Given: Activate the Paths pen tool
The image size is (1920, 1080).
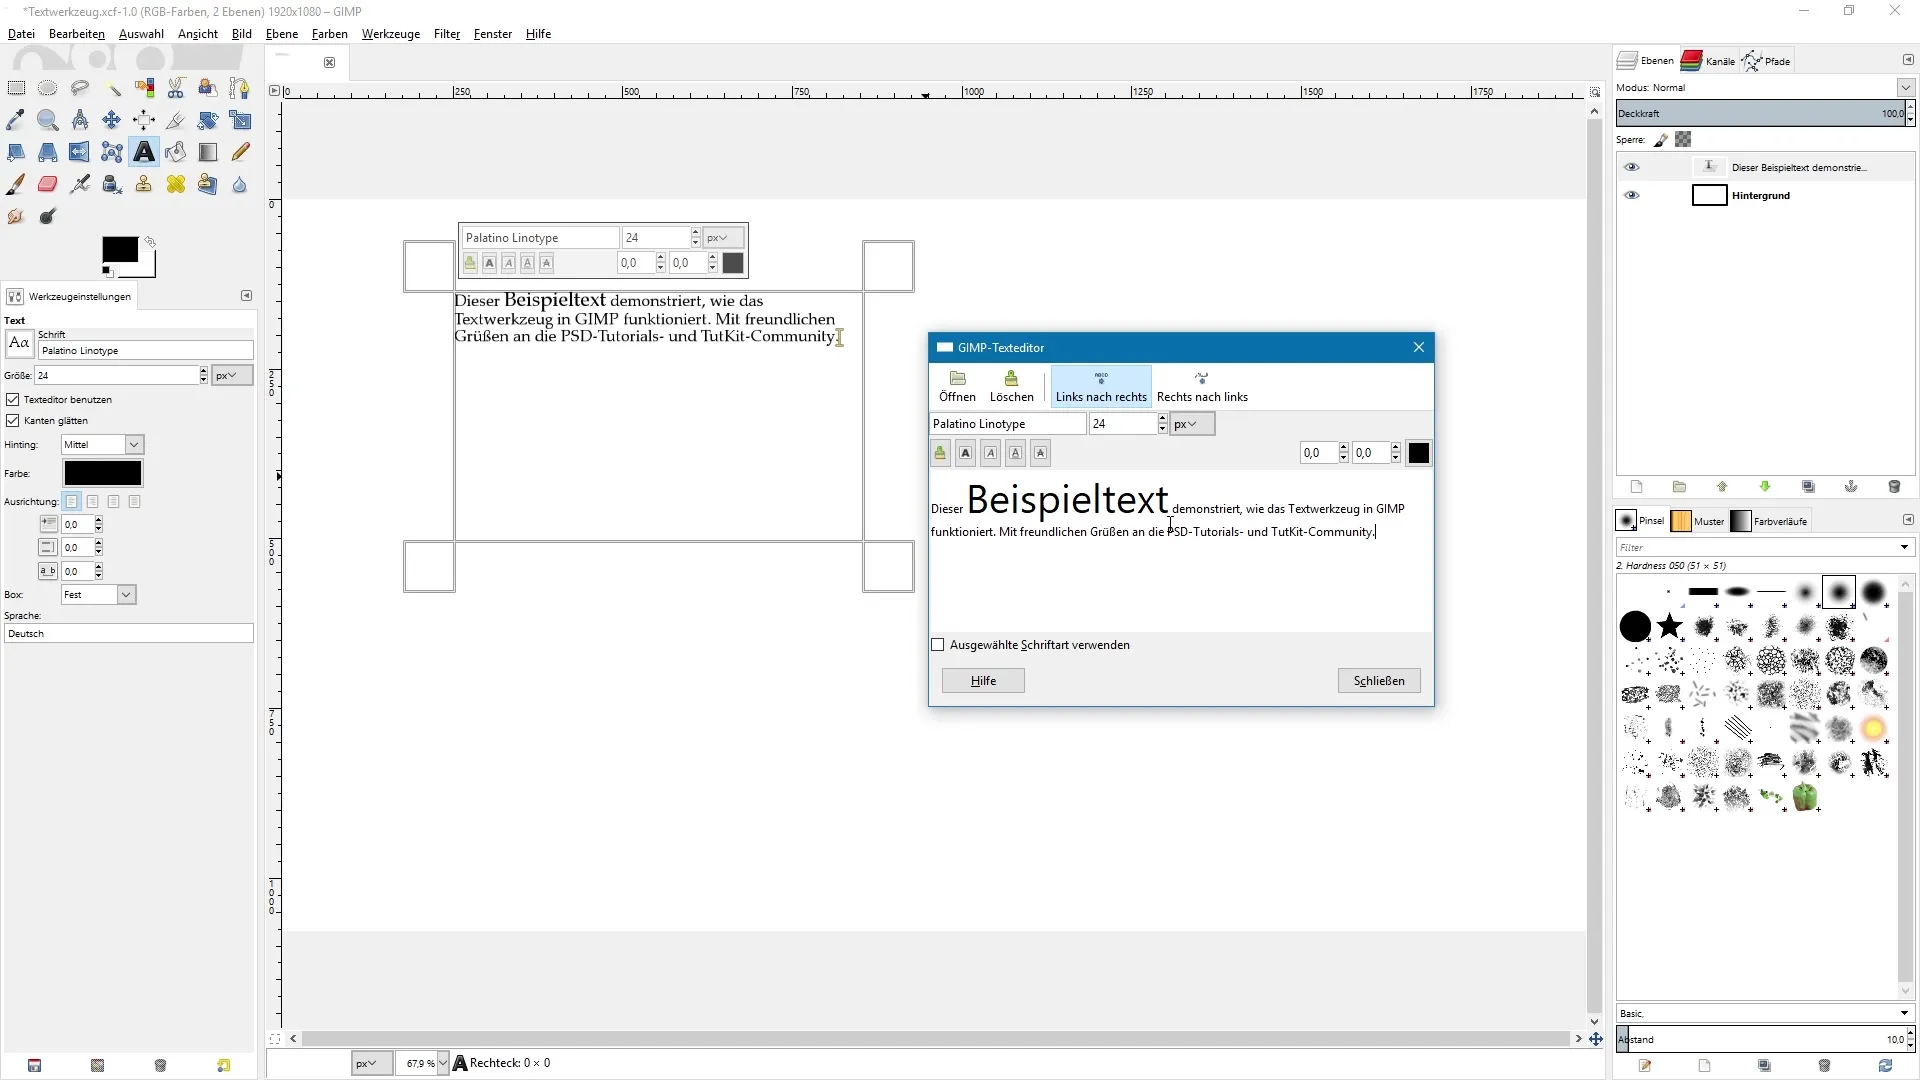Looking at the screenshot, I should pos(239,89).
